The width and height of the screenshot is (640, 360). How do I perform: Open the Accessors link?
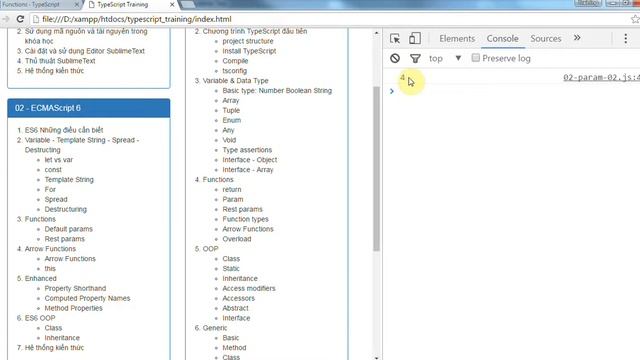coord(238,298)
